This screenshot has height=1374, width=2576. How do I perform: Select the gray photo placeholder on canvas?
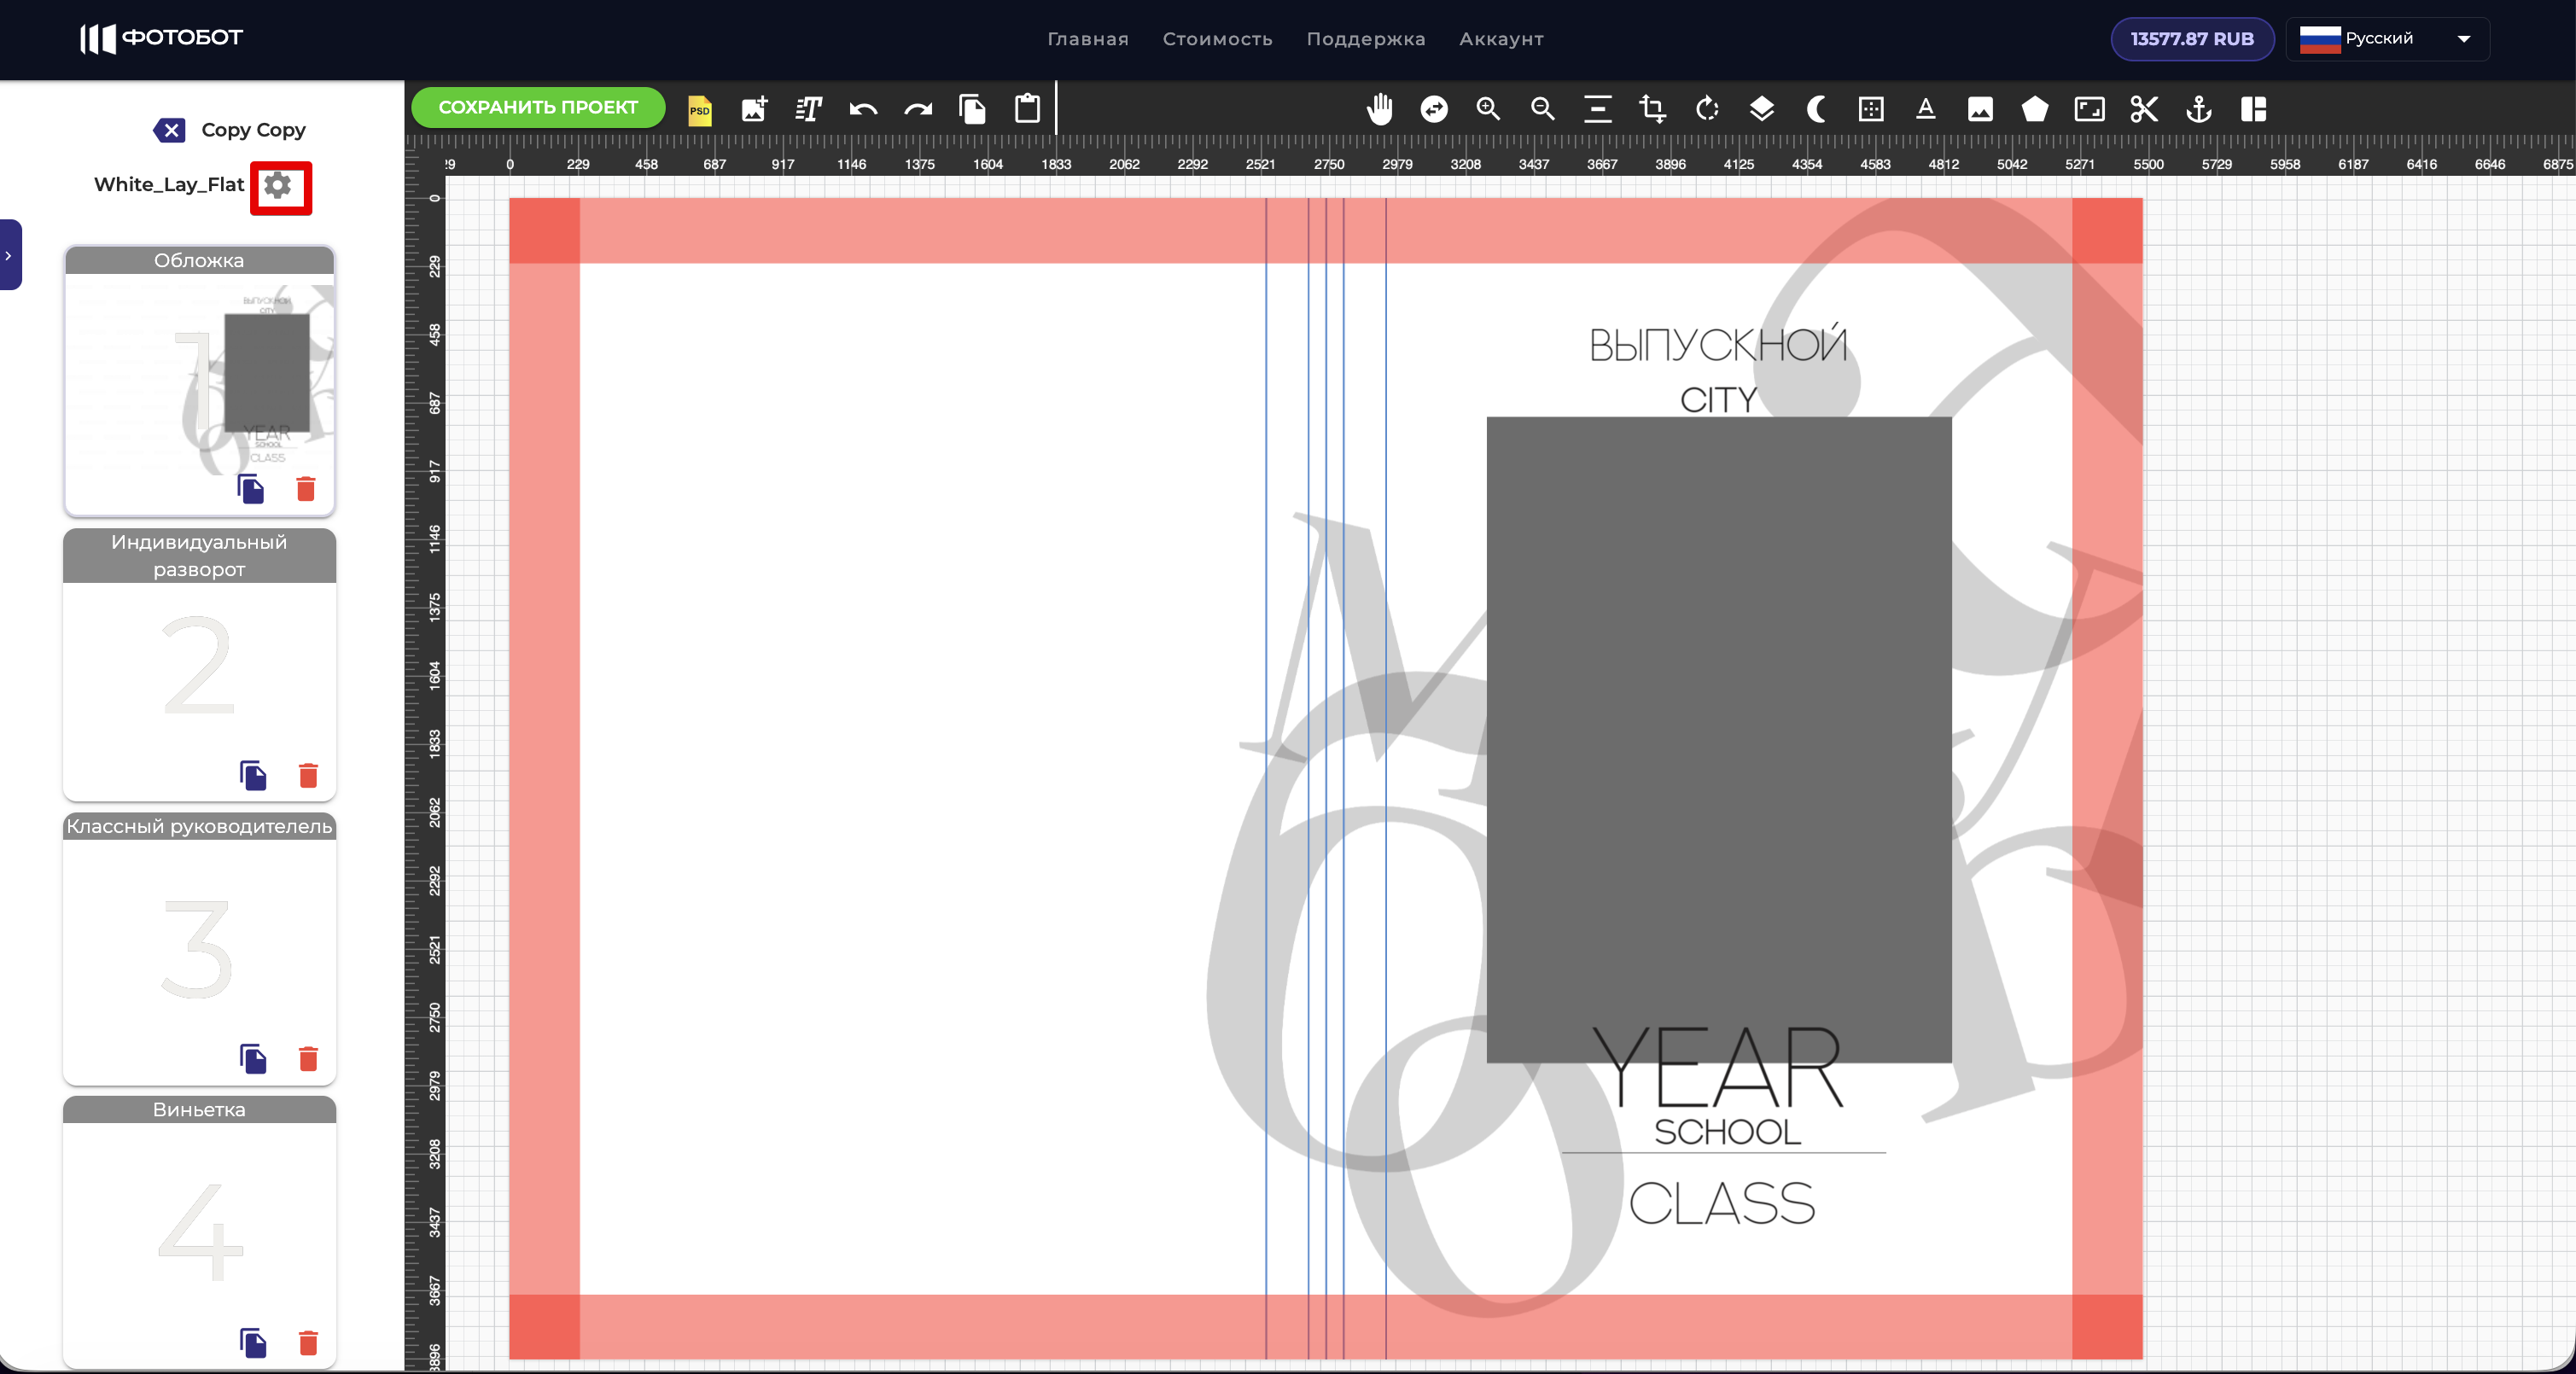1719,739
